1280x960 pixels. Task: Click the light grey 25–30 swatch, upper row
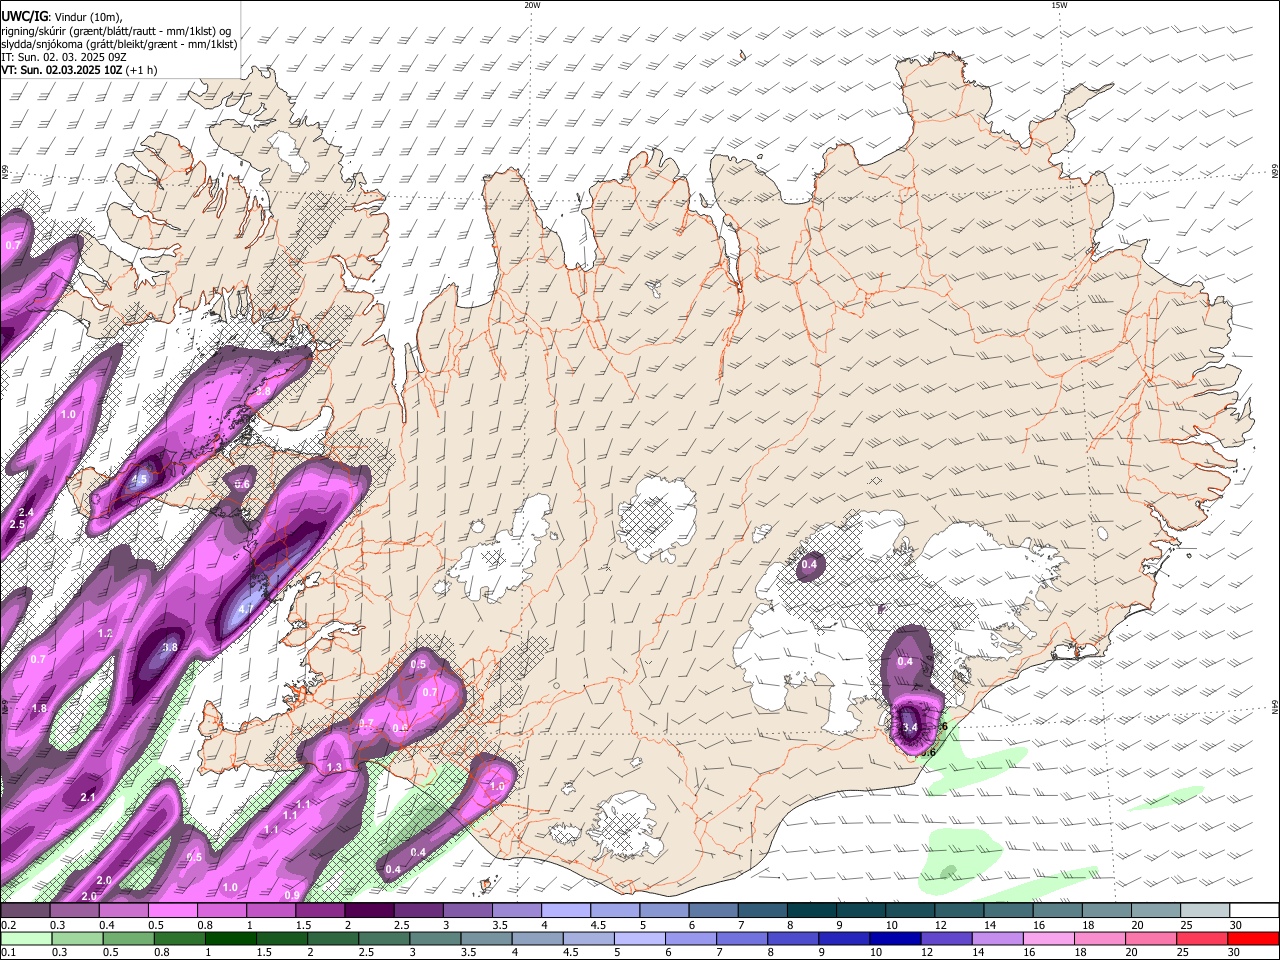pyautogui.click(x=1204, y=911)
